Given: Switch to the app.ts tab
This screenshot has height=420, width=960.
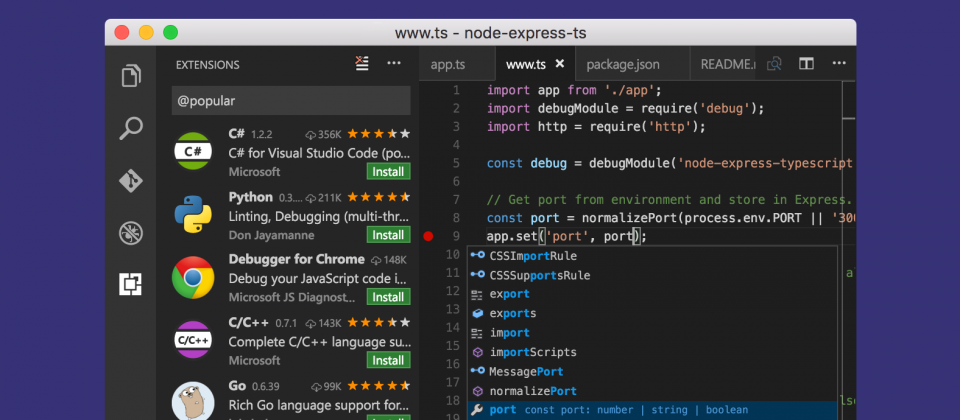Looking at the screenshot, I should coord(448,65).
